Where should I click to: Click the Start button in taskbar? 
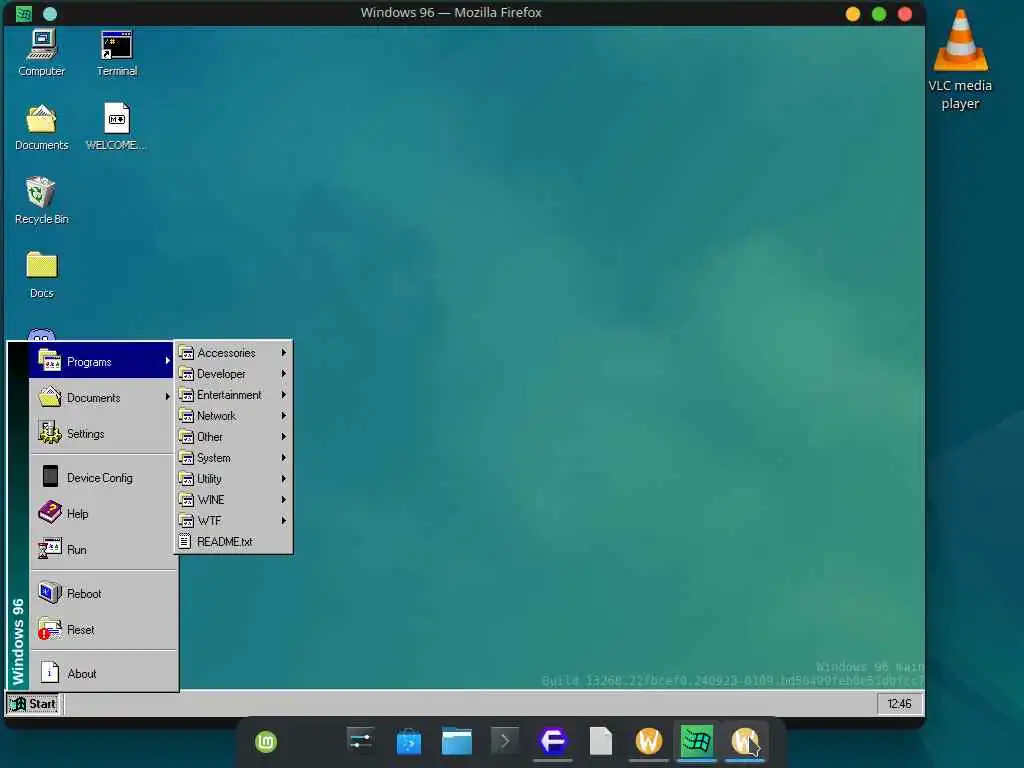(33, 704)
